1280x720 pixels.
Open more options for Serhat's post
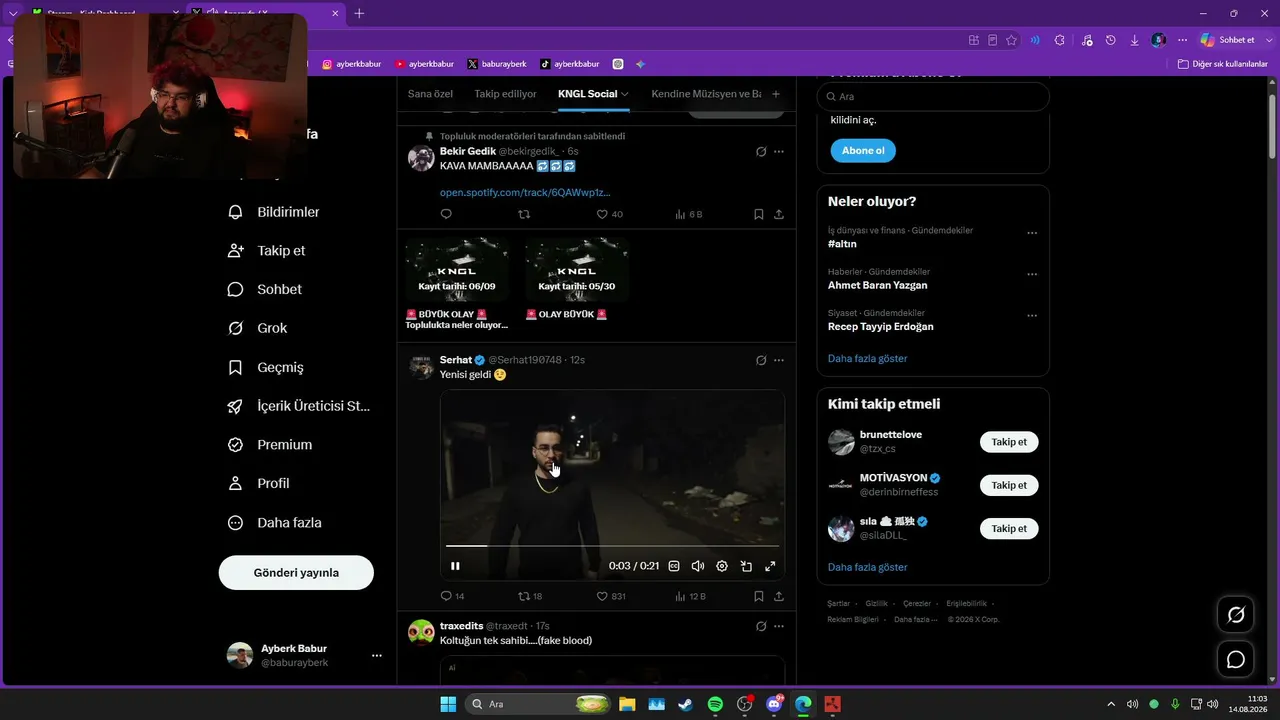pyautogui.click(x=779, y=360)
